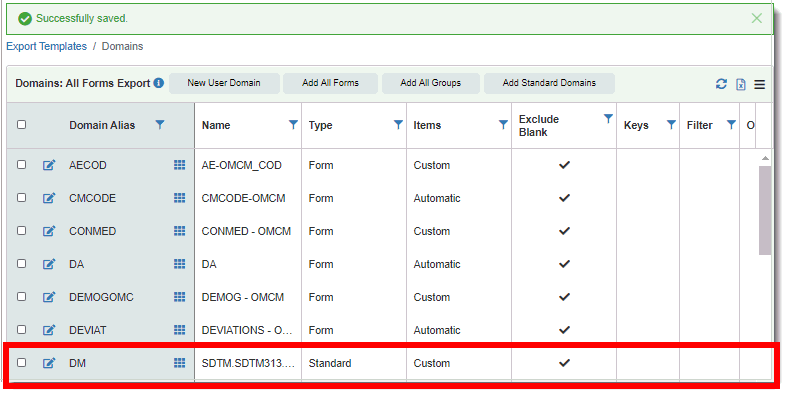Click the Add Standard Domains button

point(549,83)
